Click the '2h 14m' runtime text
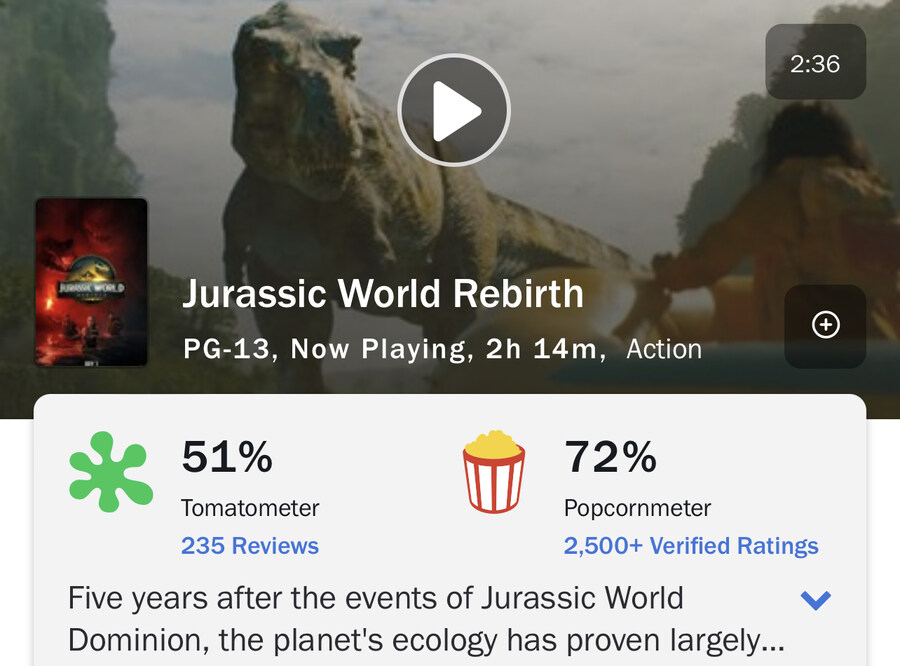Viewport: 900px width, 666px height. coord(541,349)
